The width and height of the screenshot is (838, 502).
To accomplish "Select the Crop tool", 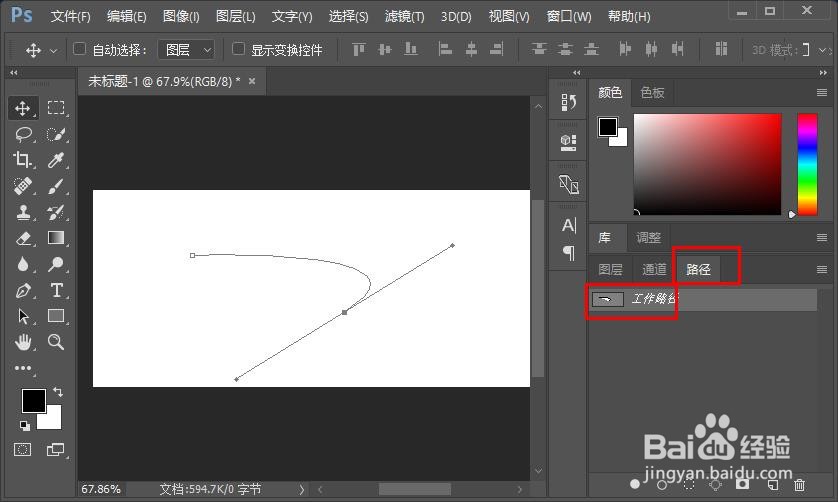I will pos(22,160).
